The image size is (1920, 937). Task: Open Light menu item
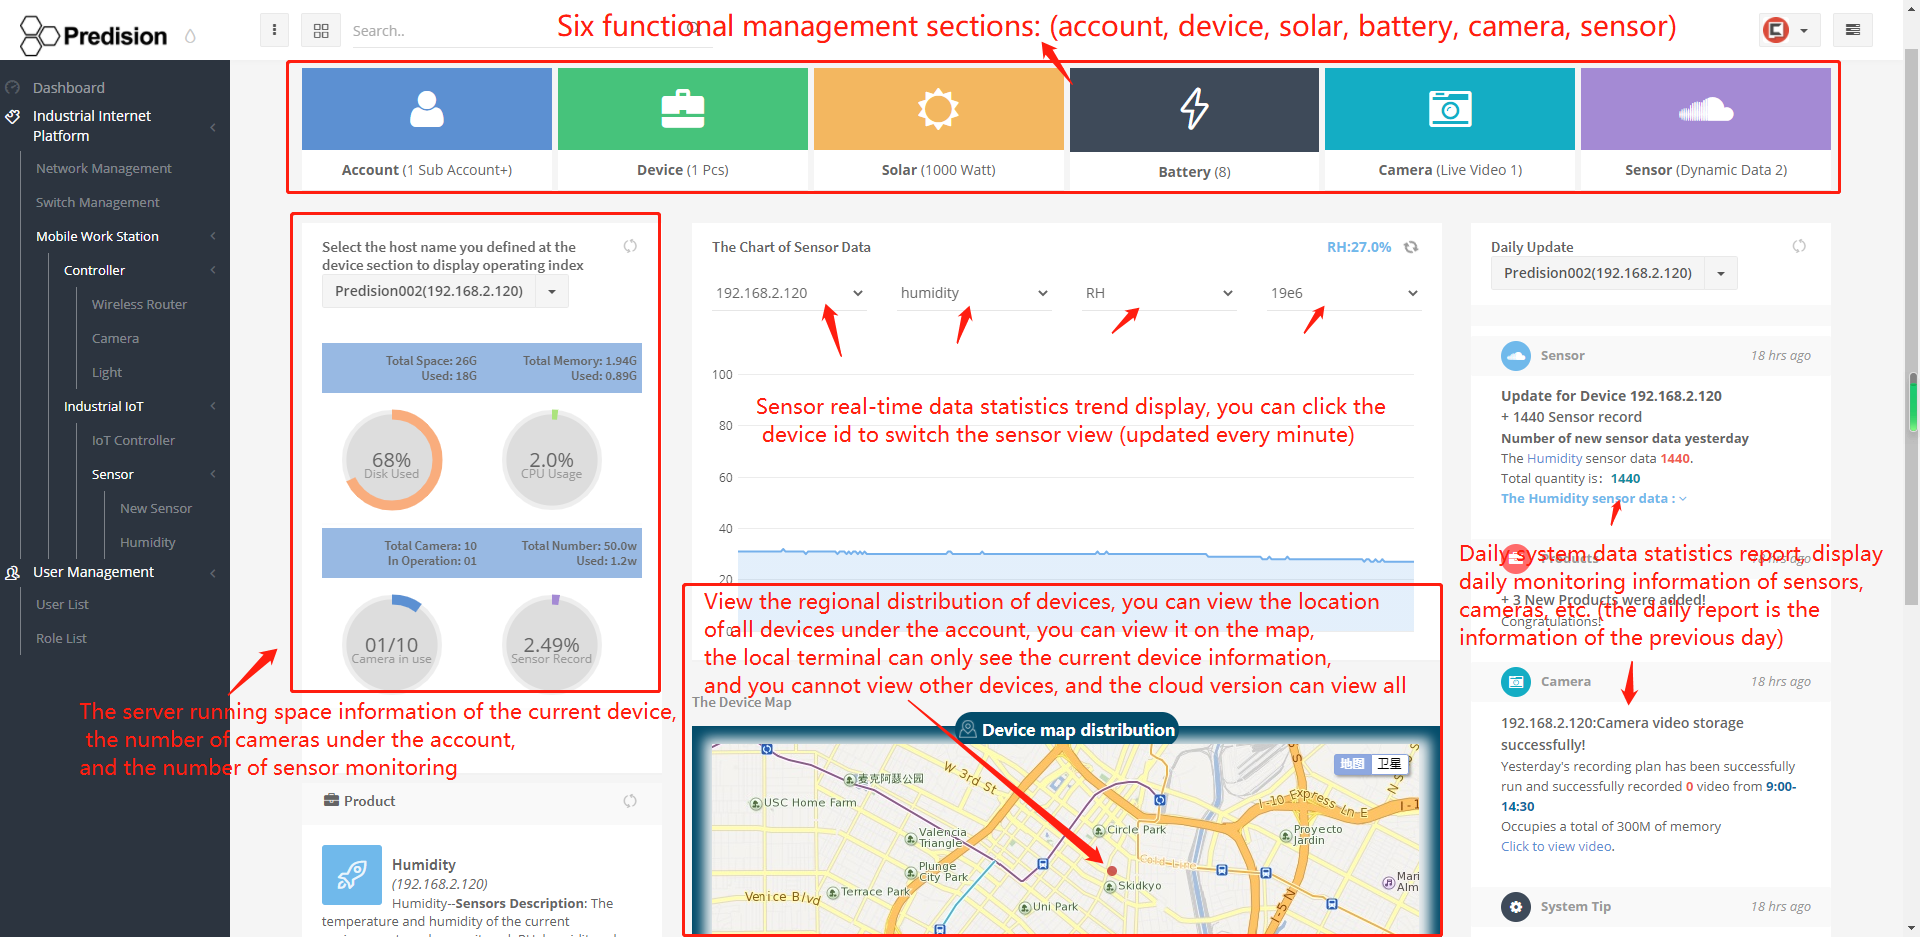coord(107,372)
